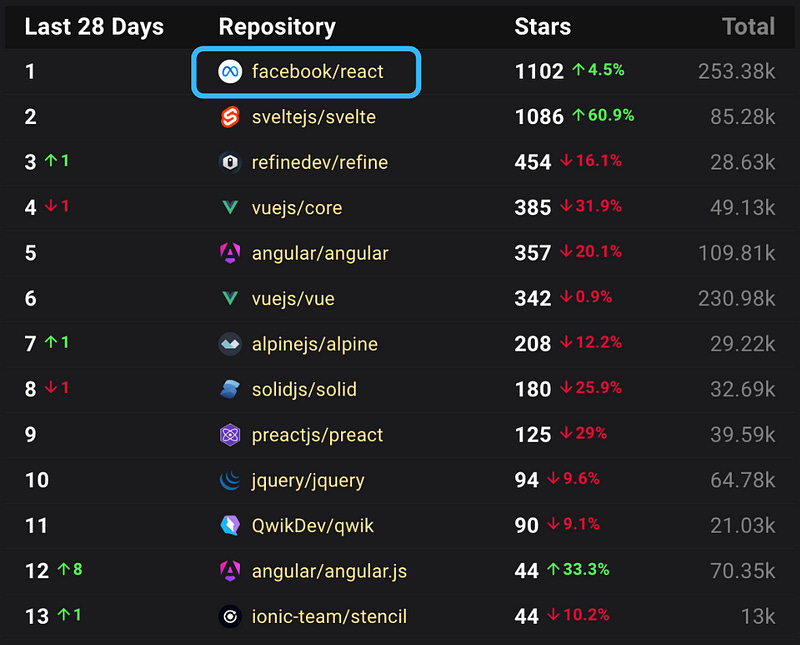This screenshot has height=645, width=800.
Task: Click the 1086 stars value
Action: pos(539,117)
